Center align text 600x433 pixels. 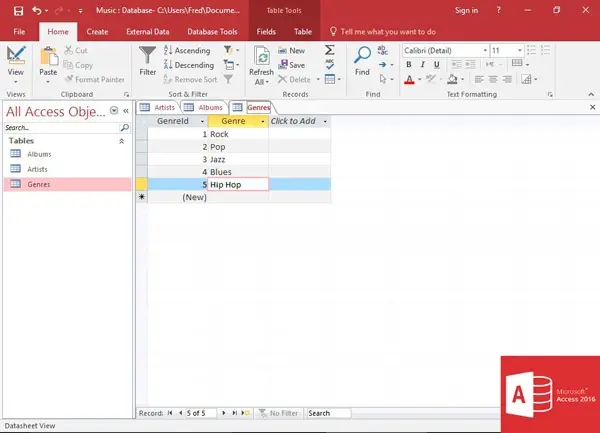tap(493, 79)
